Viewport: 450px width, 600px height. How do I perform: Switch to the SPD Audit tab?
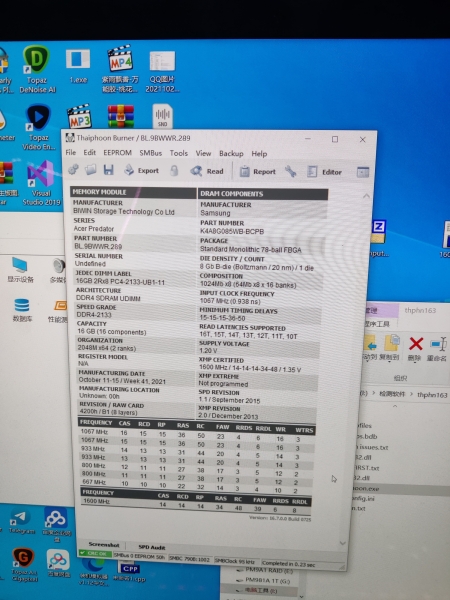[x=152, y=547]
